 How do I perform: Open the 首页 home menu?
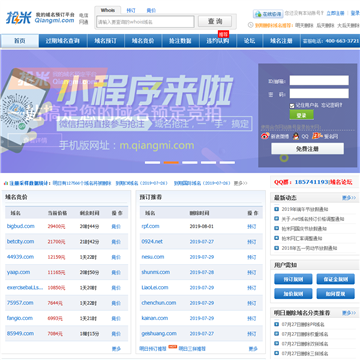[x=20, y=41]
